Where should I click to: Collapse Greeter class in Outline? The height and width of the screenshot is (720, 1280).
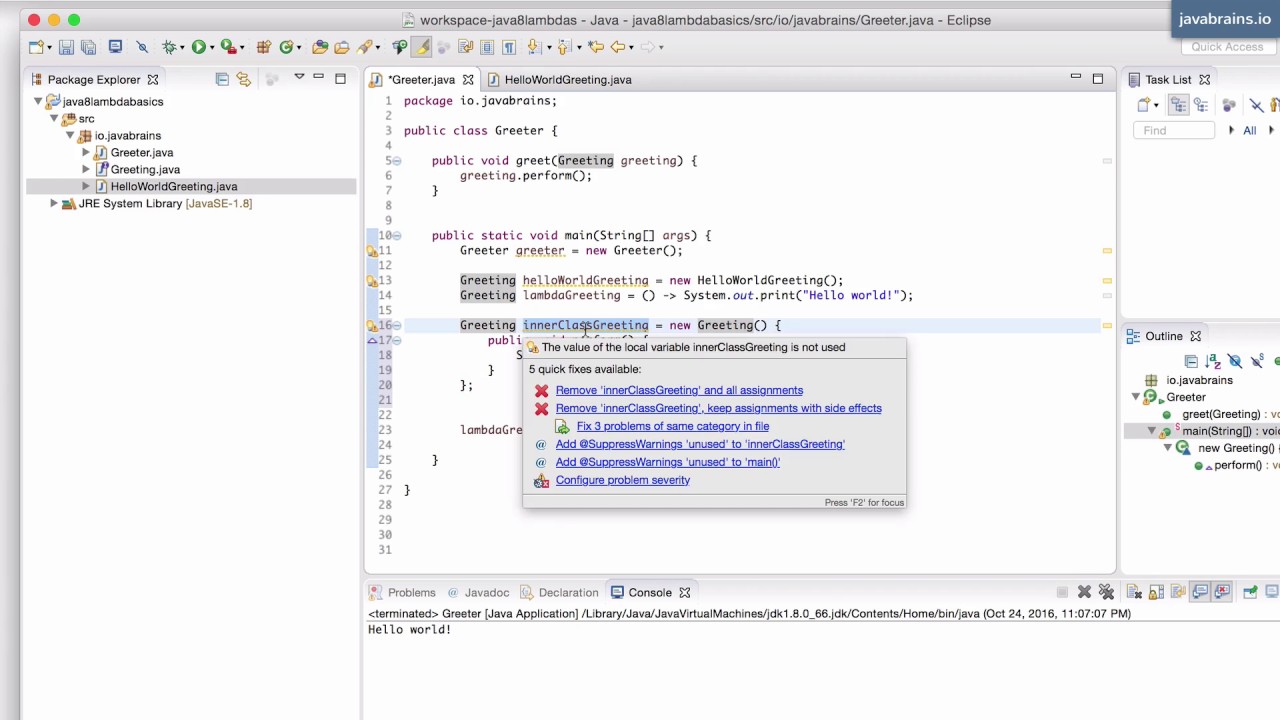(x=1136, y=397)
